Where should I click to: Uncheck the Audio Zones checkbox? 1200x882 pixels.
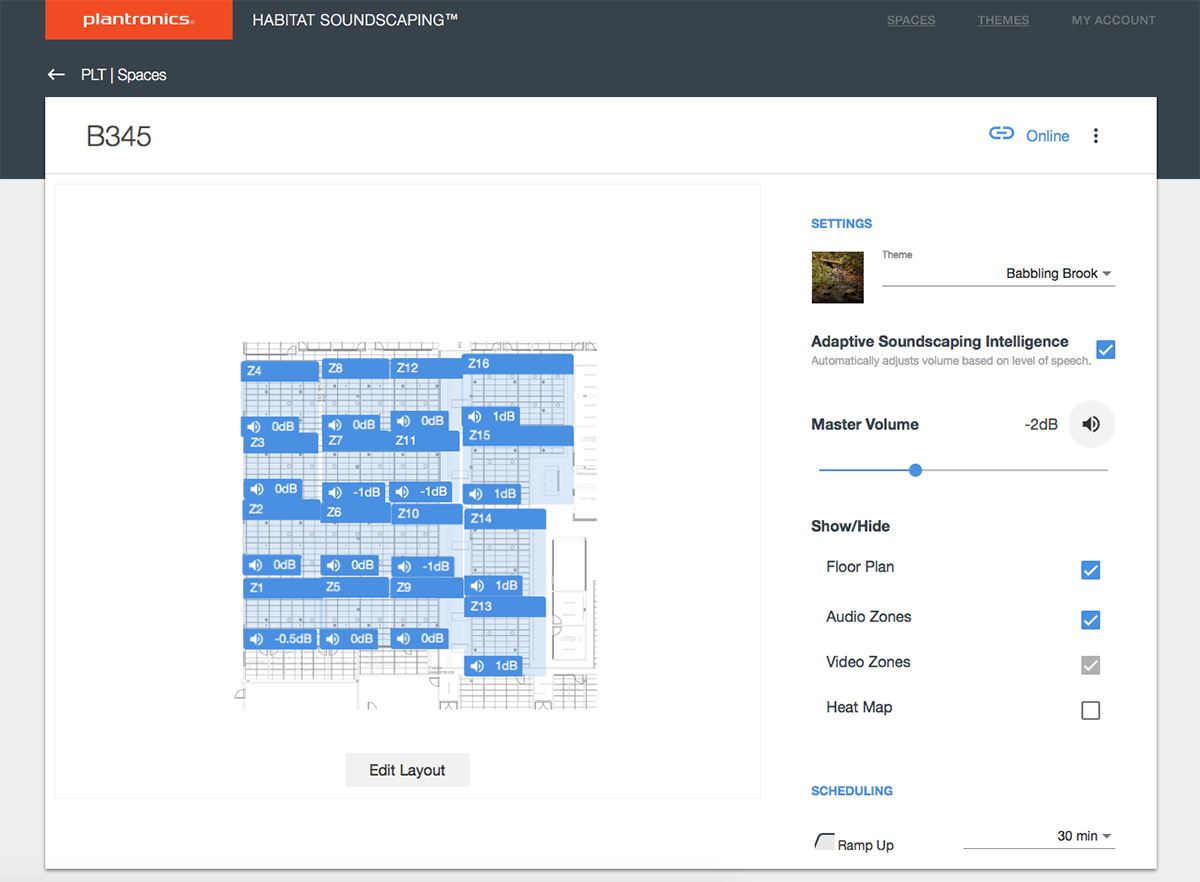[x=1091, y=620]
